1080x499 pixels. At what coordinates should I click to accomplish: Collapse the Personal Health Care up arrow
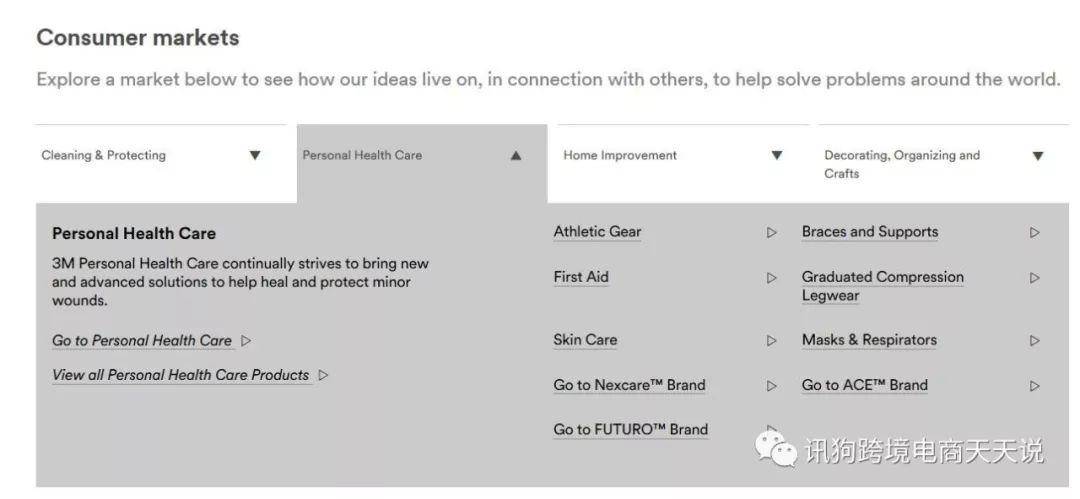click(516, 156)
